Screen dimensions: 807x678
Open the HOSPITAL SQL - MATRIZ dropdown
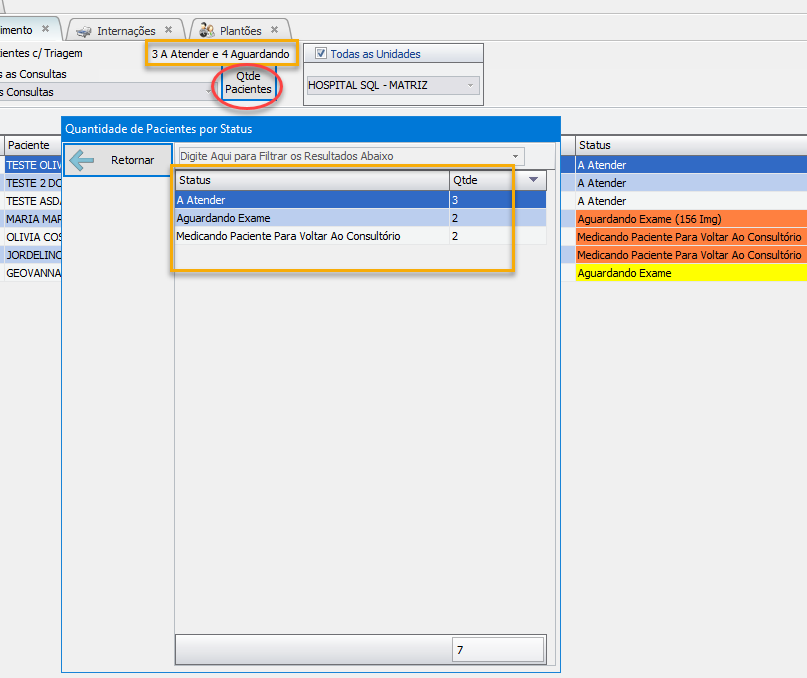pyautogui.click(x=470, y=86)
